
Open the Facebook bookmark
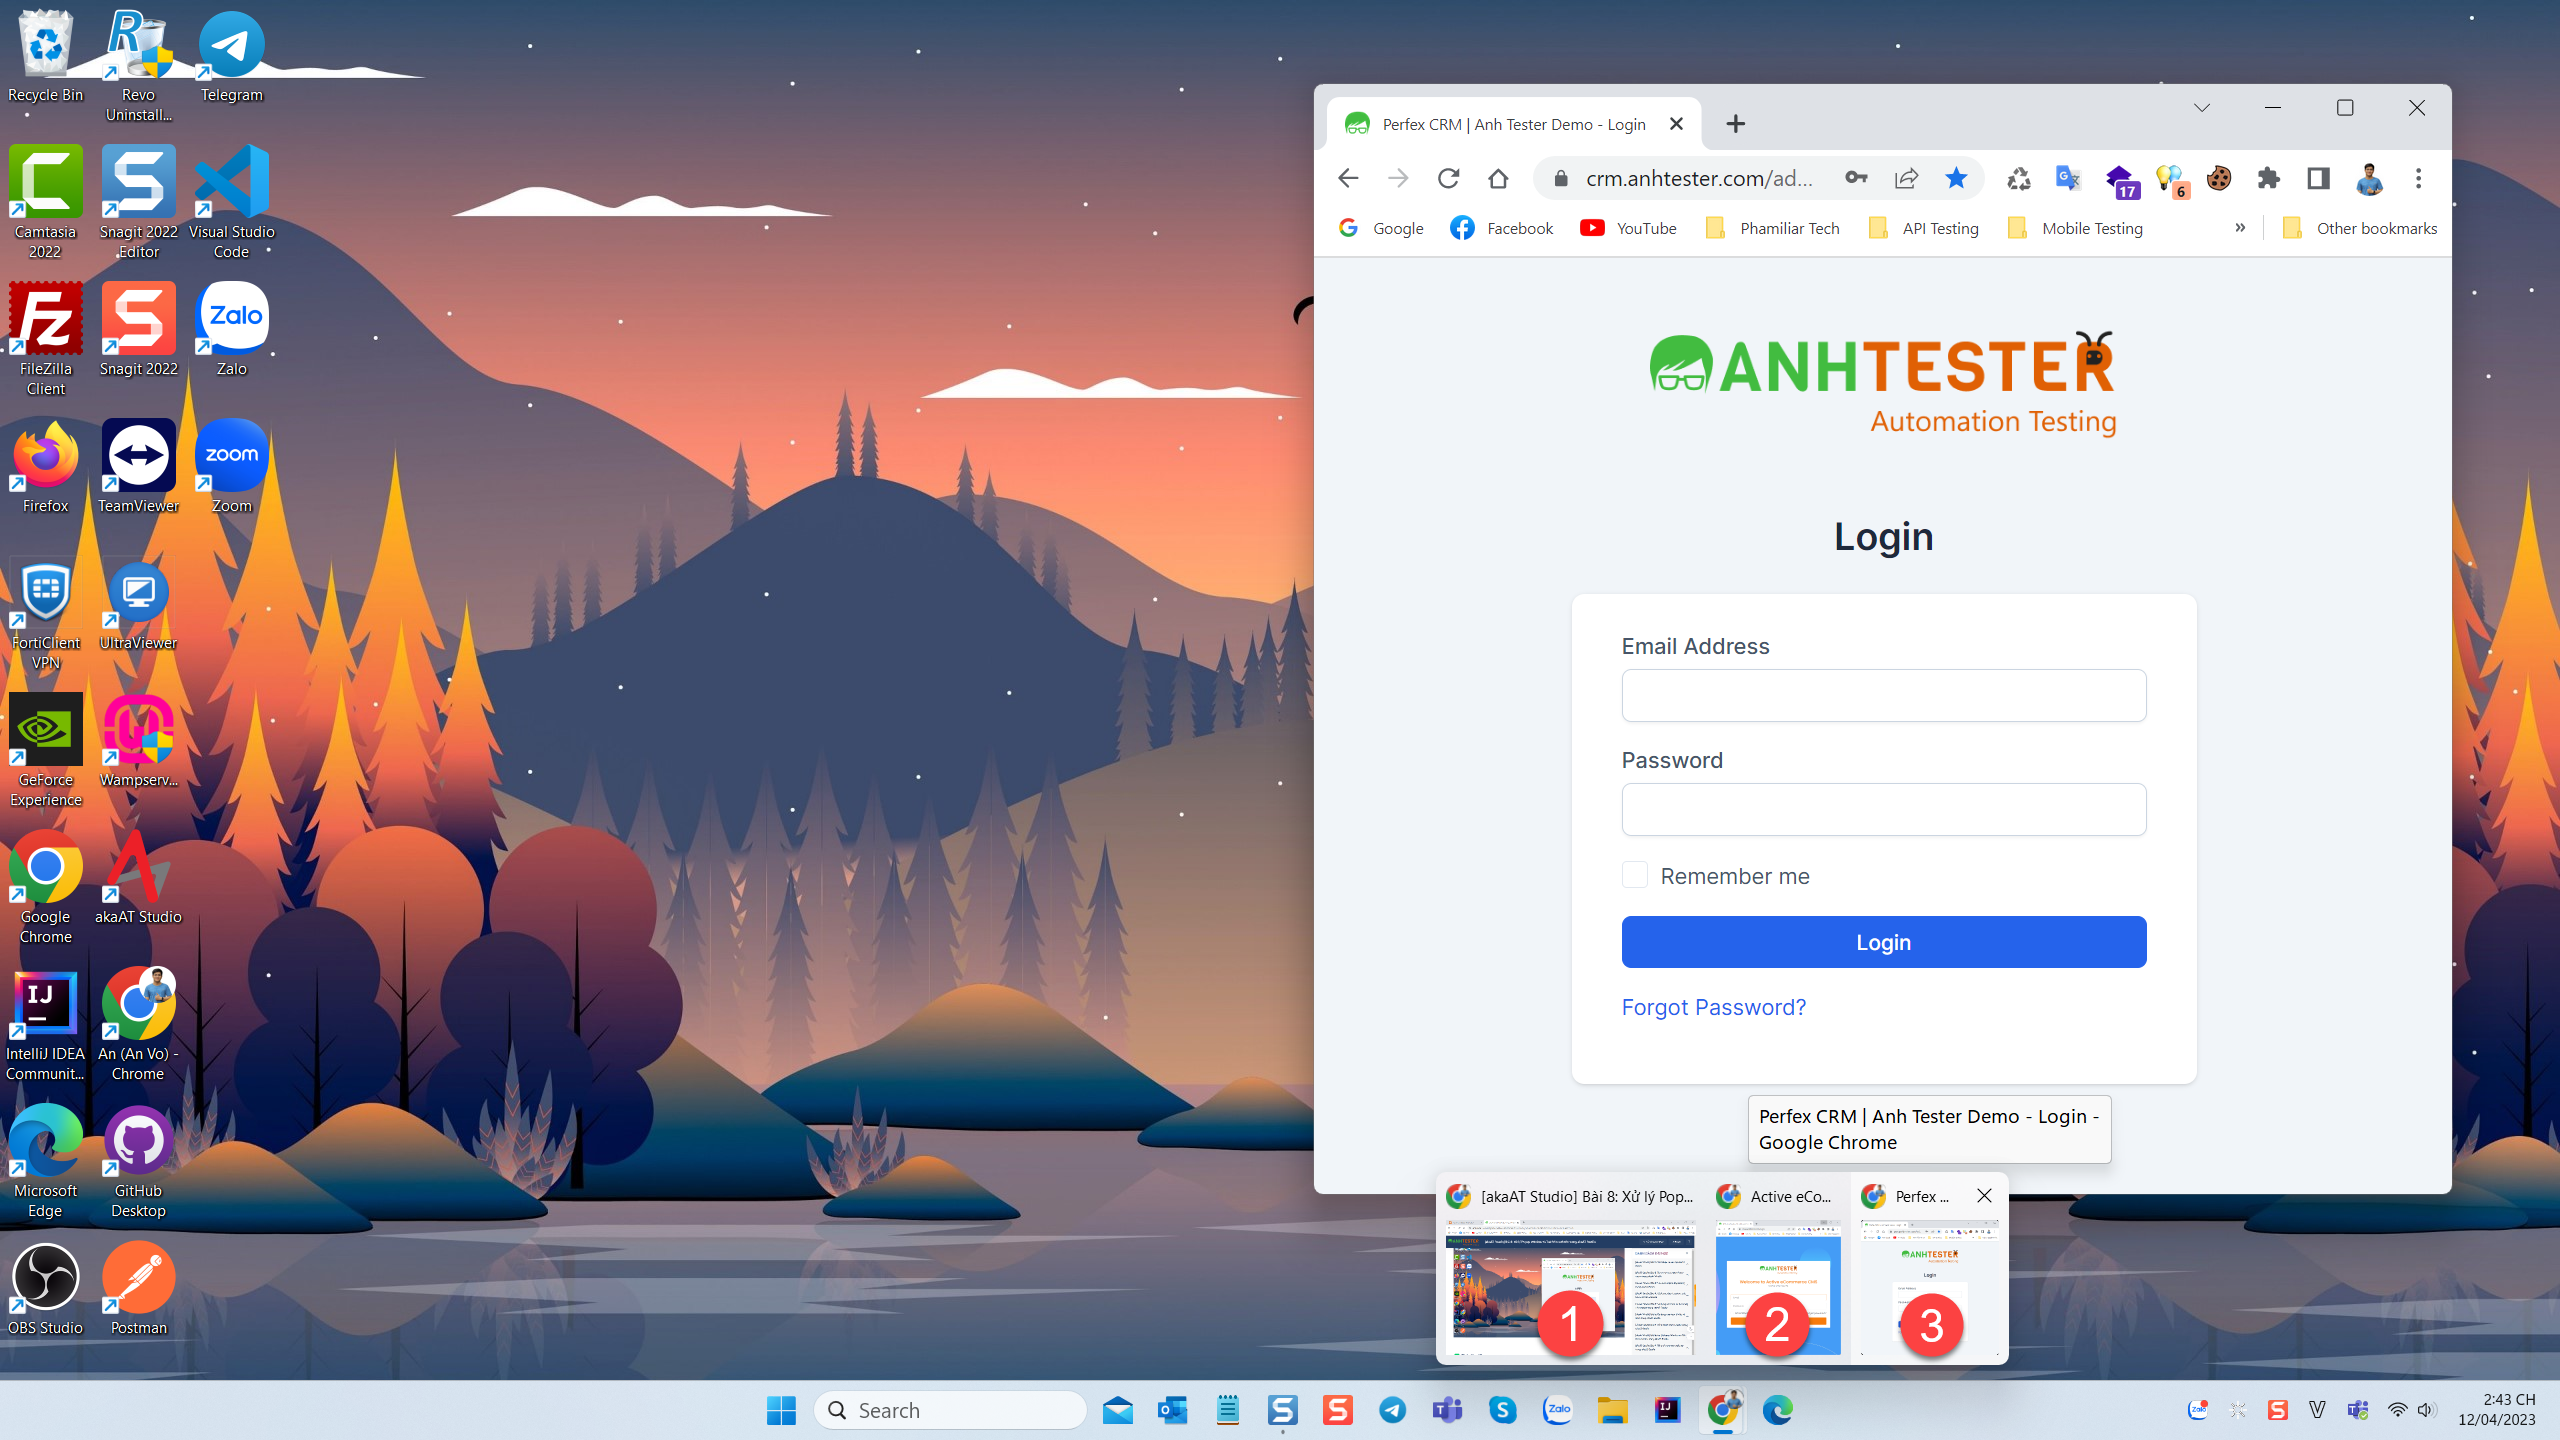(x=1502, y=228)
